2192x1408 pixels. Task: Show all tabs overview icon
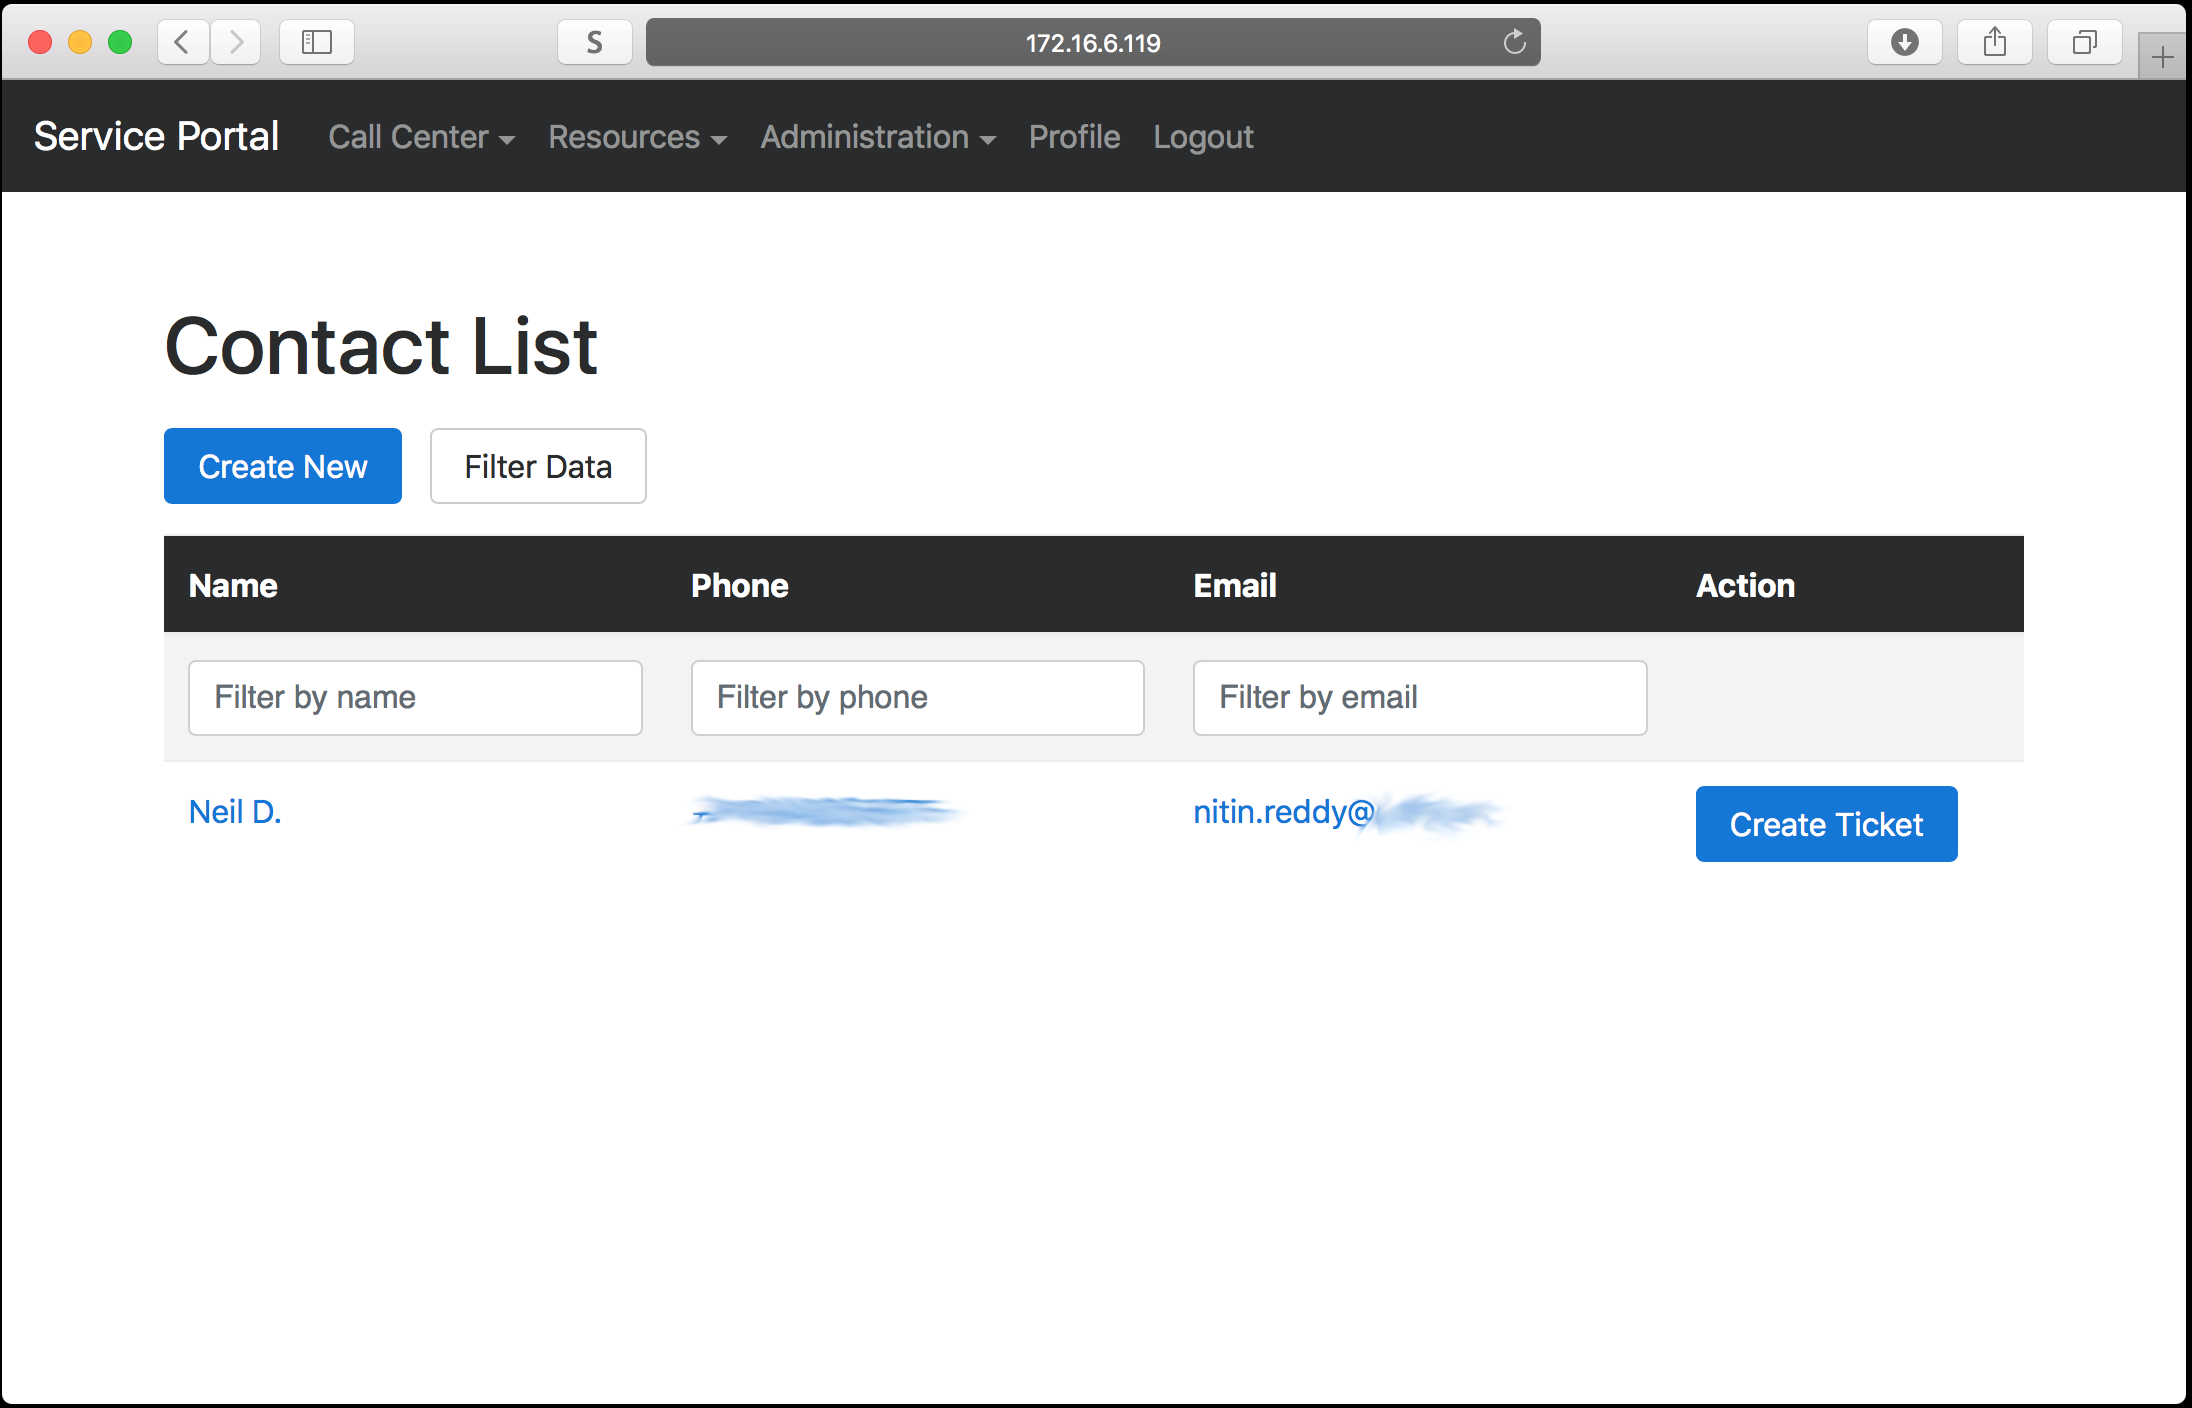2084,42
